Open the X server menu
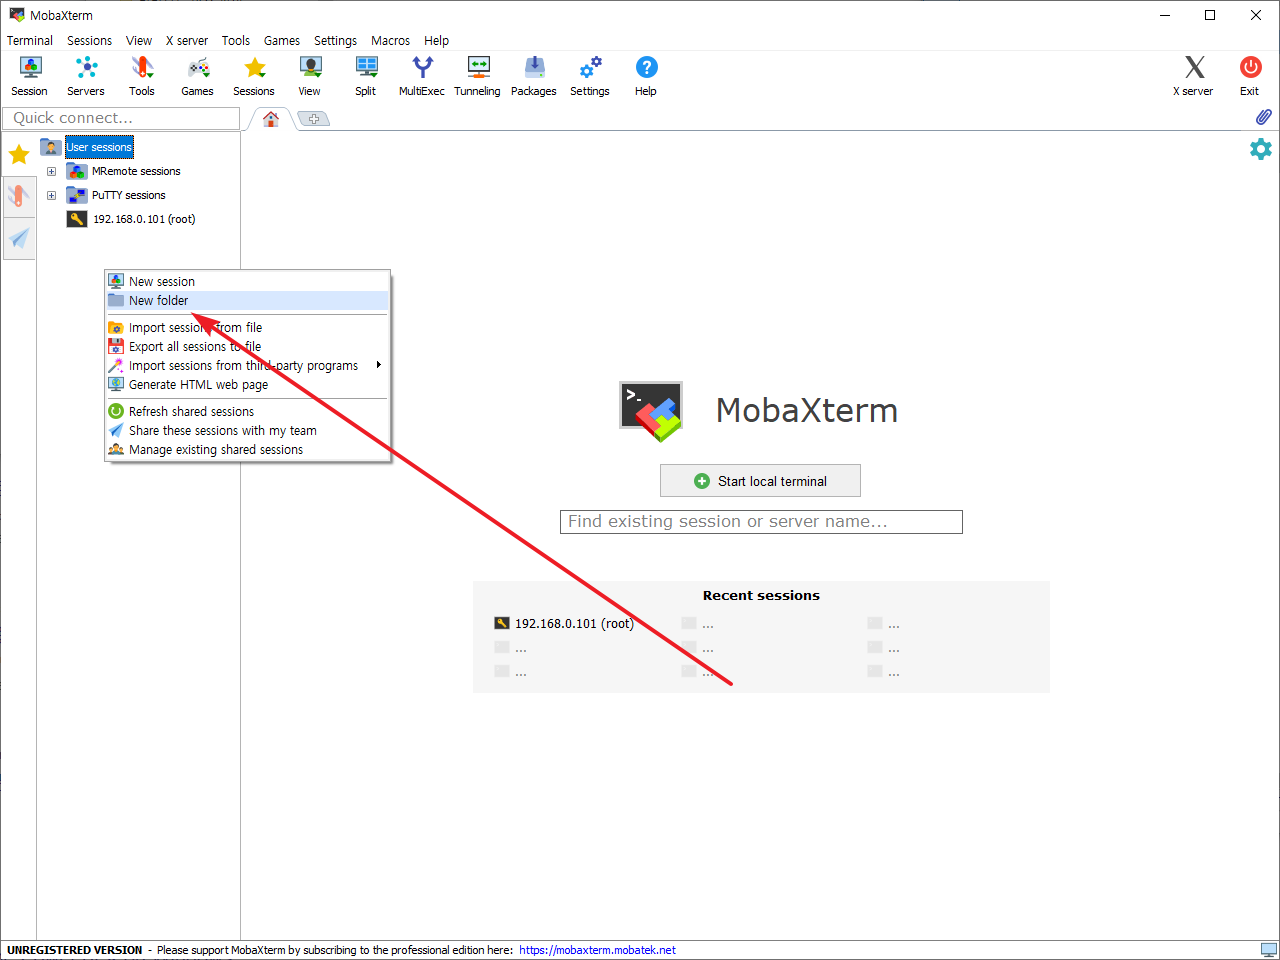1280x960 pixels. 187,41
